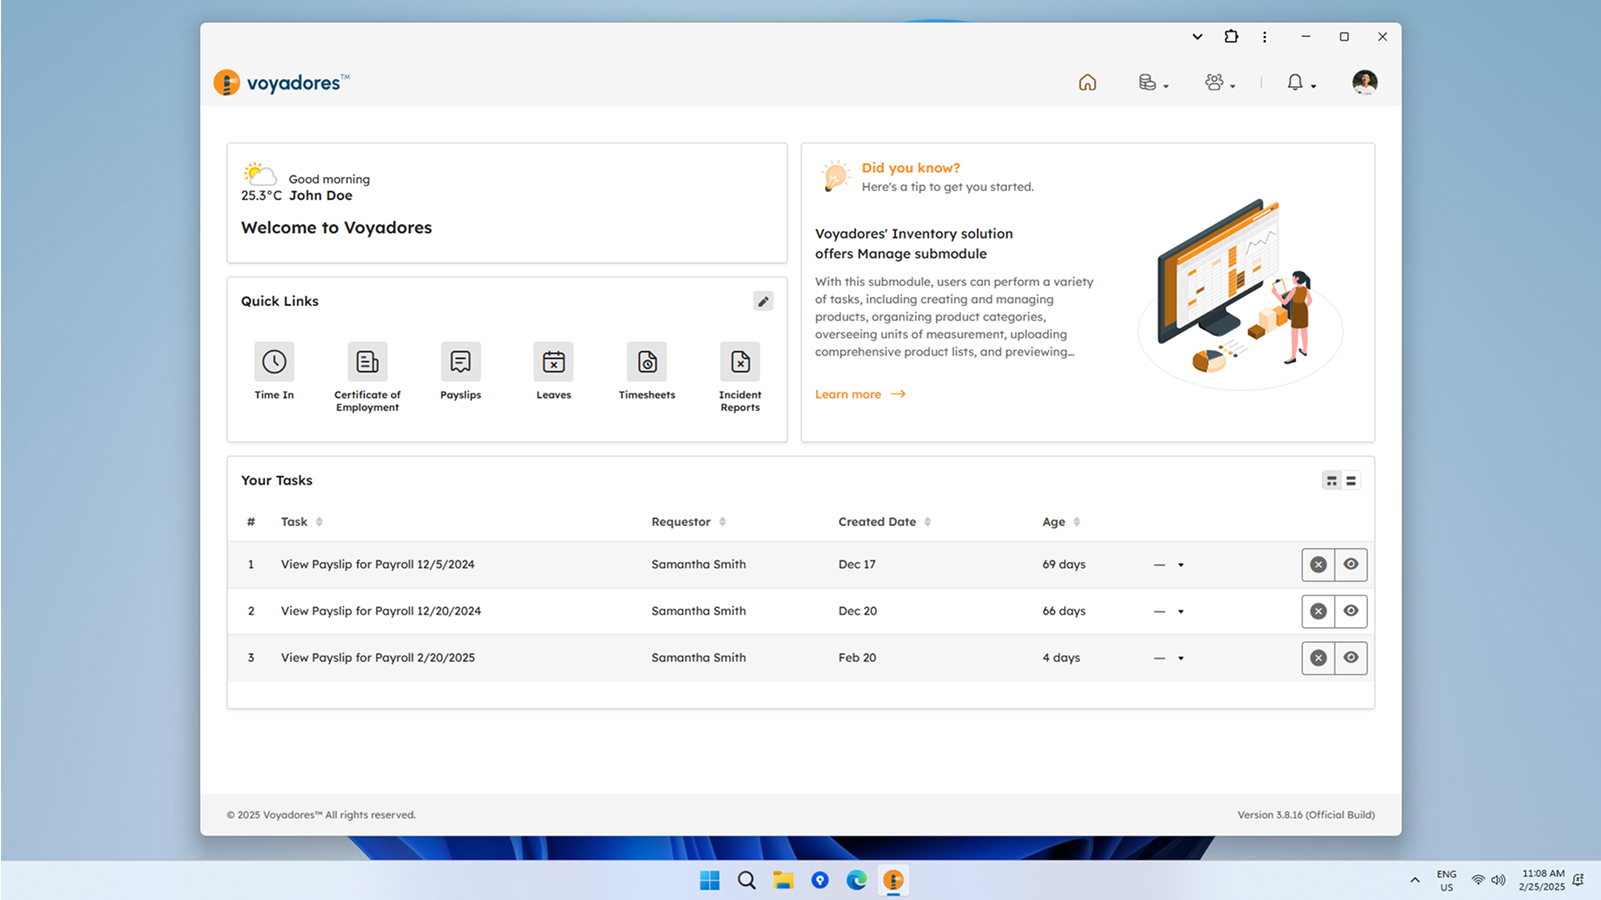Open File Explorer from taskbar

783,880
